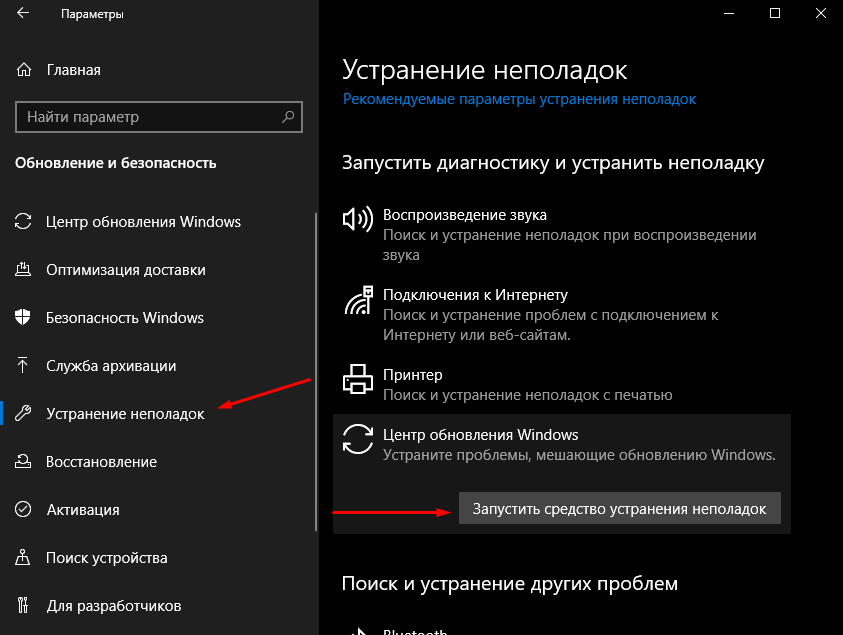Go to Активация section
843x635 pixels.
83,510
